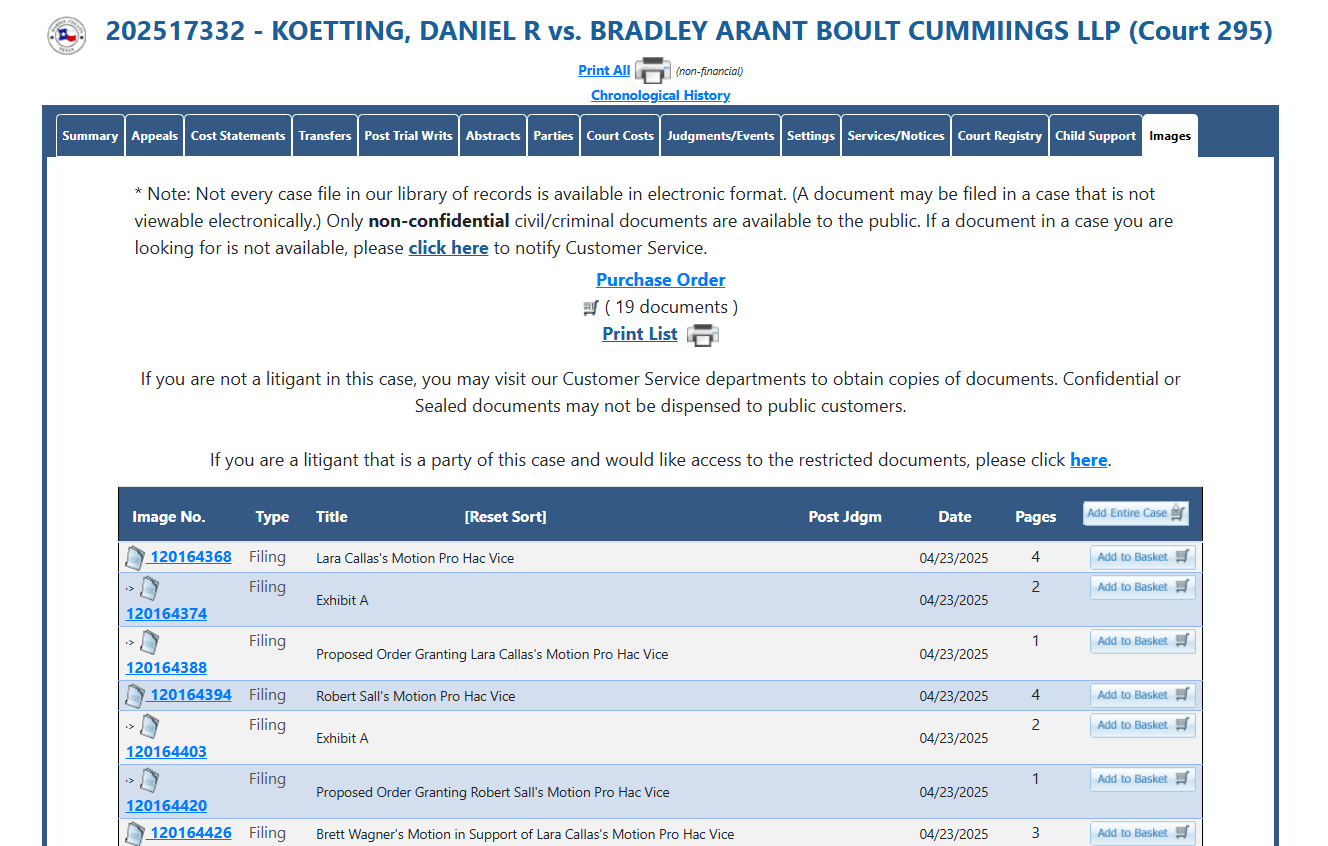Screen dimensions: 1328x846
Task: Click the county seal logo icon
Action: 67,35
